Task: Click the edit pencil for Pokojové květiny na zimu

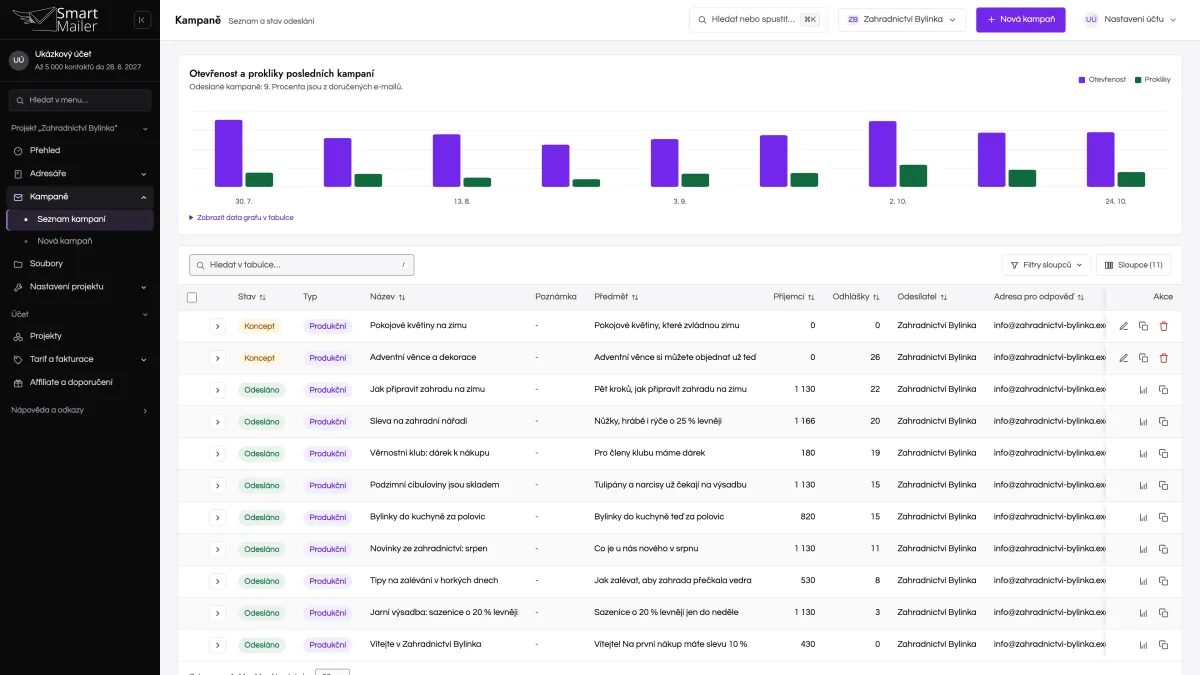Action: point(1123,326)
